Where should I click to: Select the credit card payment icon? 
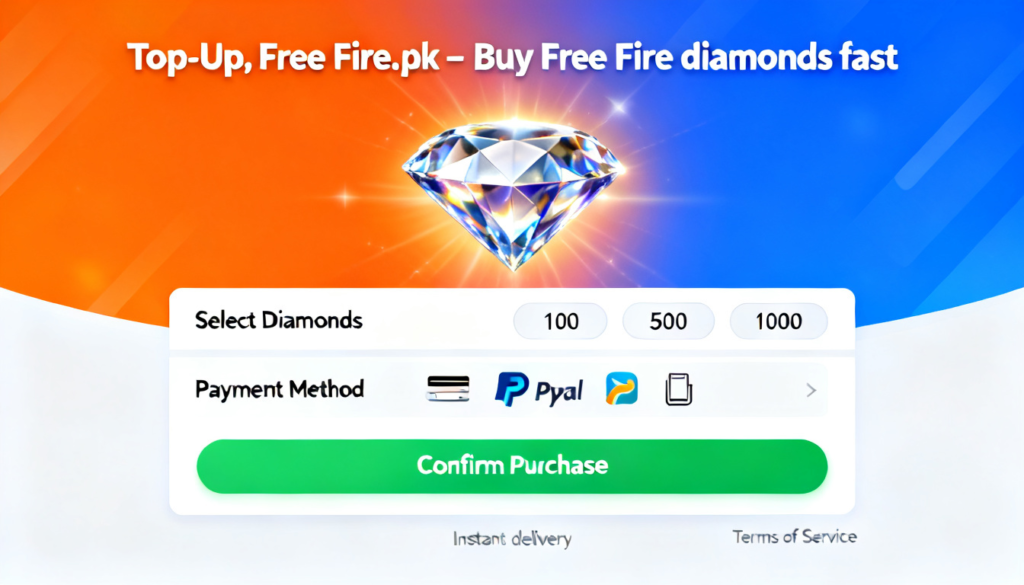pyautogui.click(x=448, y=388)
